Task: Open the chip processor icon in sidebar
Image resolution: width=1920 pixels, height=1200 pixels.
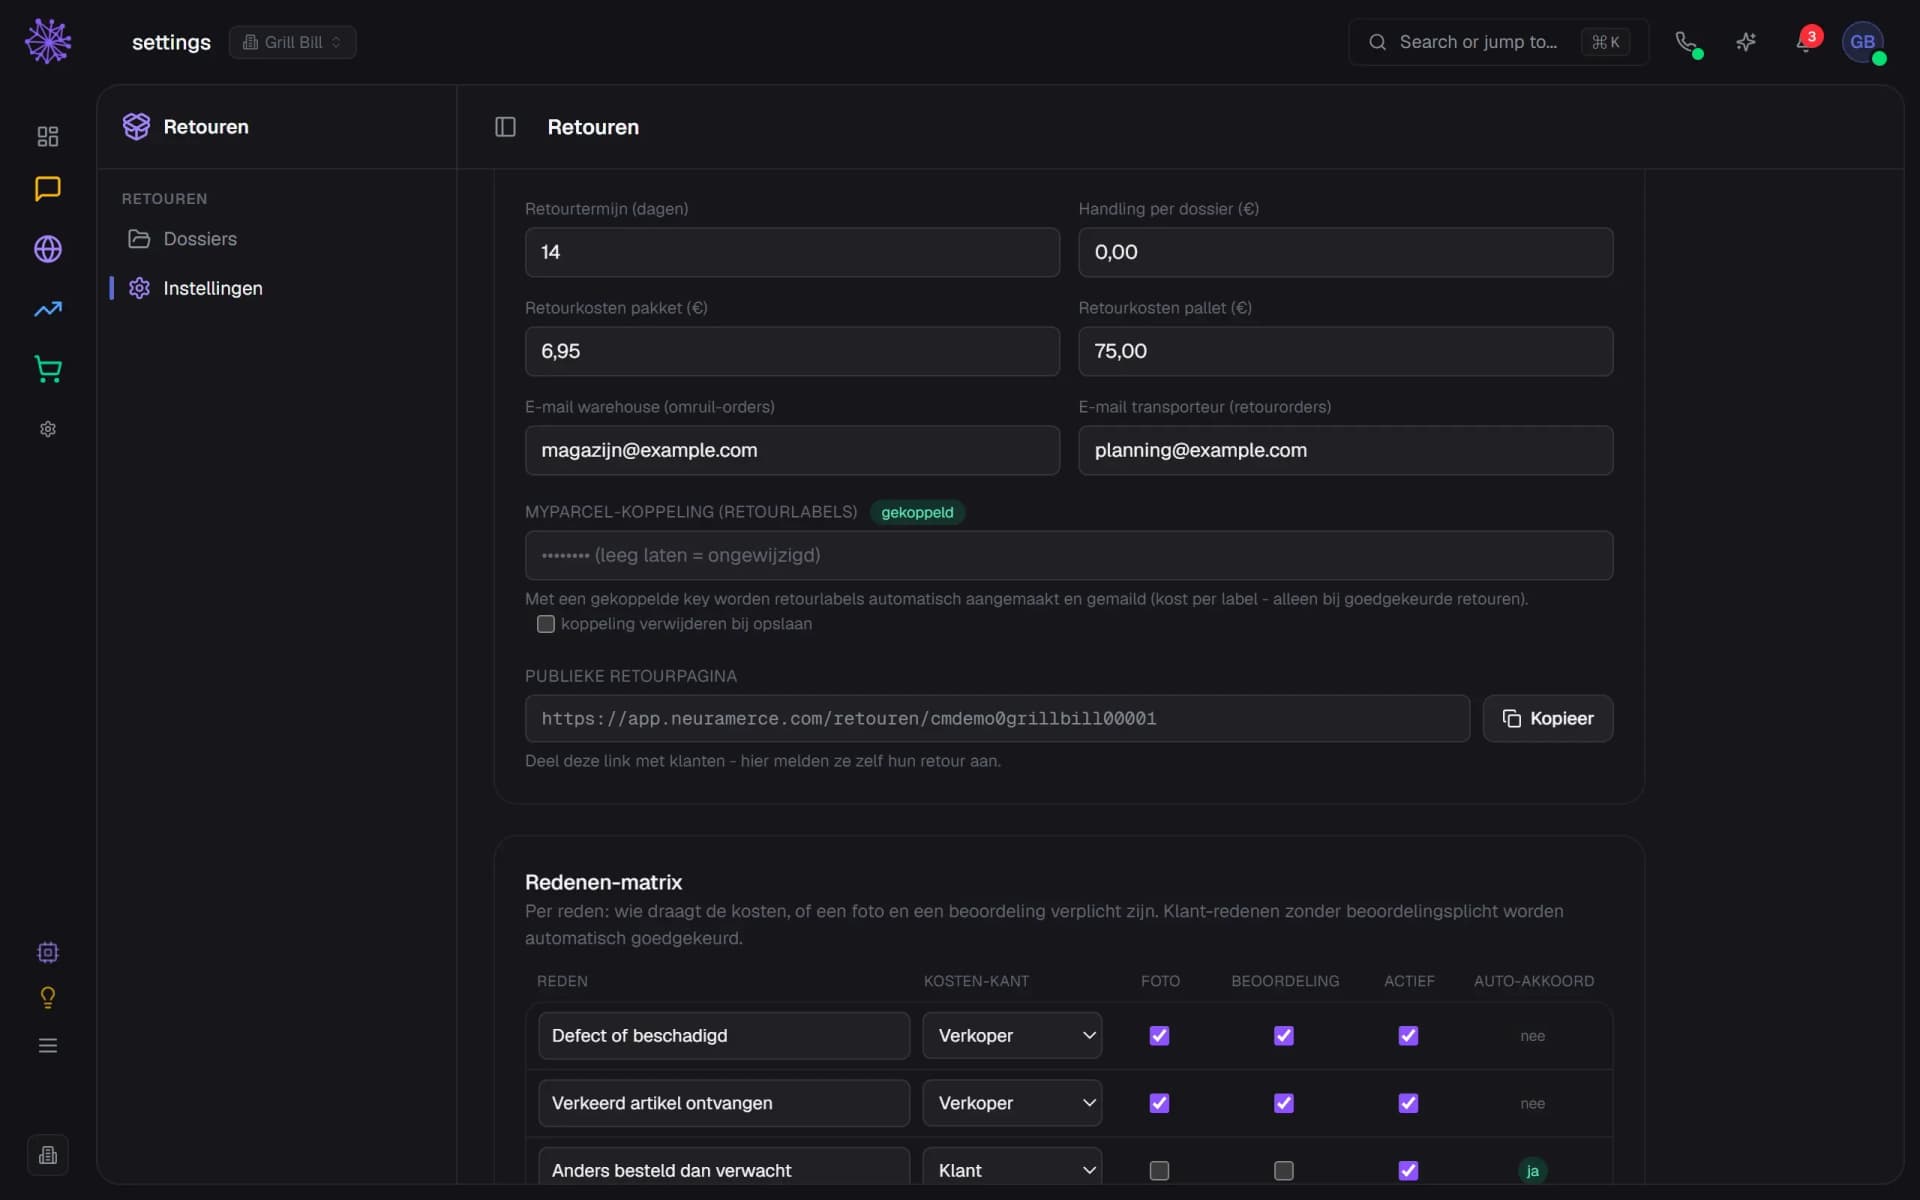Action: [47, 952]
